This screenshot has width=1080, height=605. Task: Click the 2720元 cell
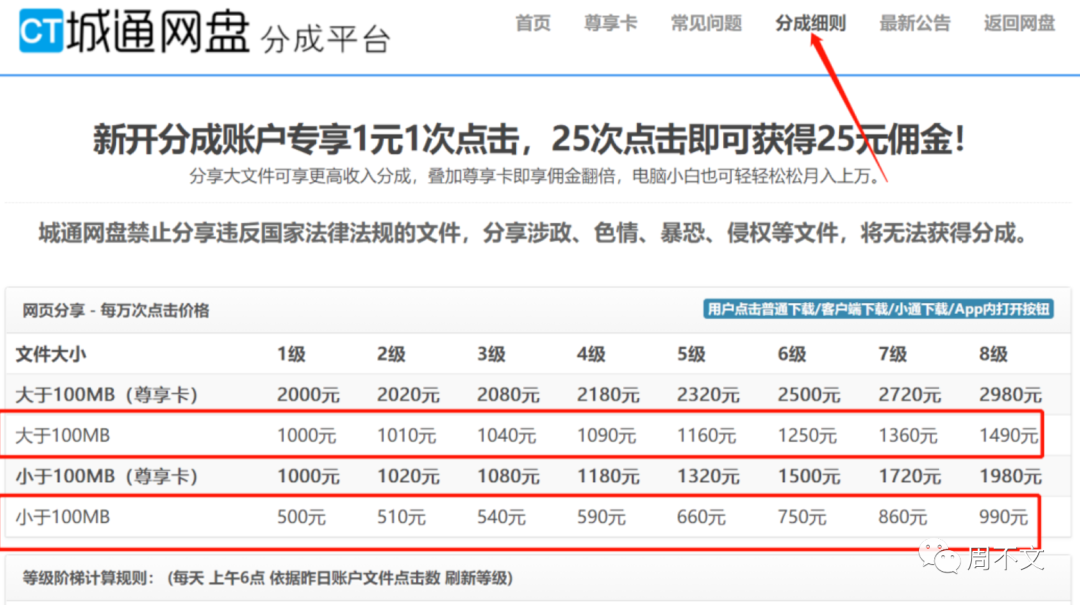point(909,395)
